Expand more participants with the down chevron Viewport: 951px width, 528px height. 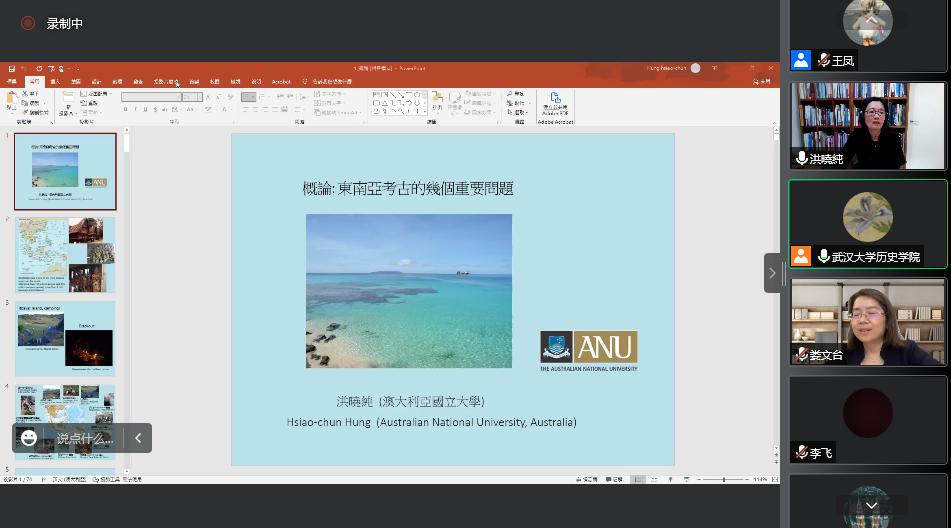(871, 506)
